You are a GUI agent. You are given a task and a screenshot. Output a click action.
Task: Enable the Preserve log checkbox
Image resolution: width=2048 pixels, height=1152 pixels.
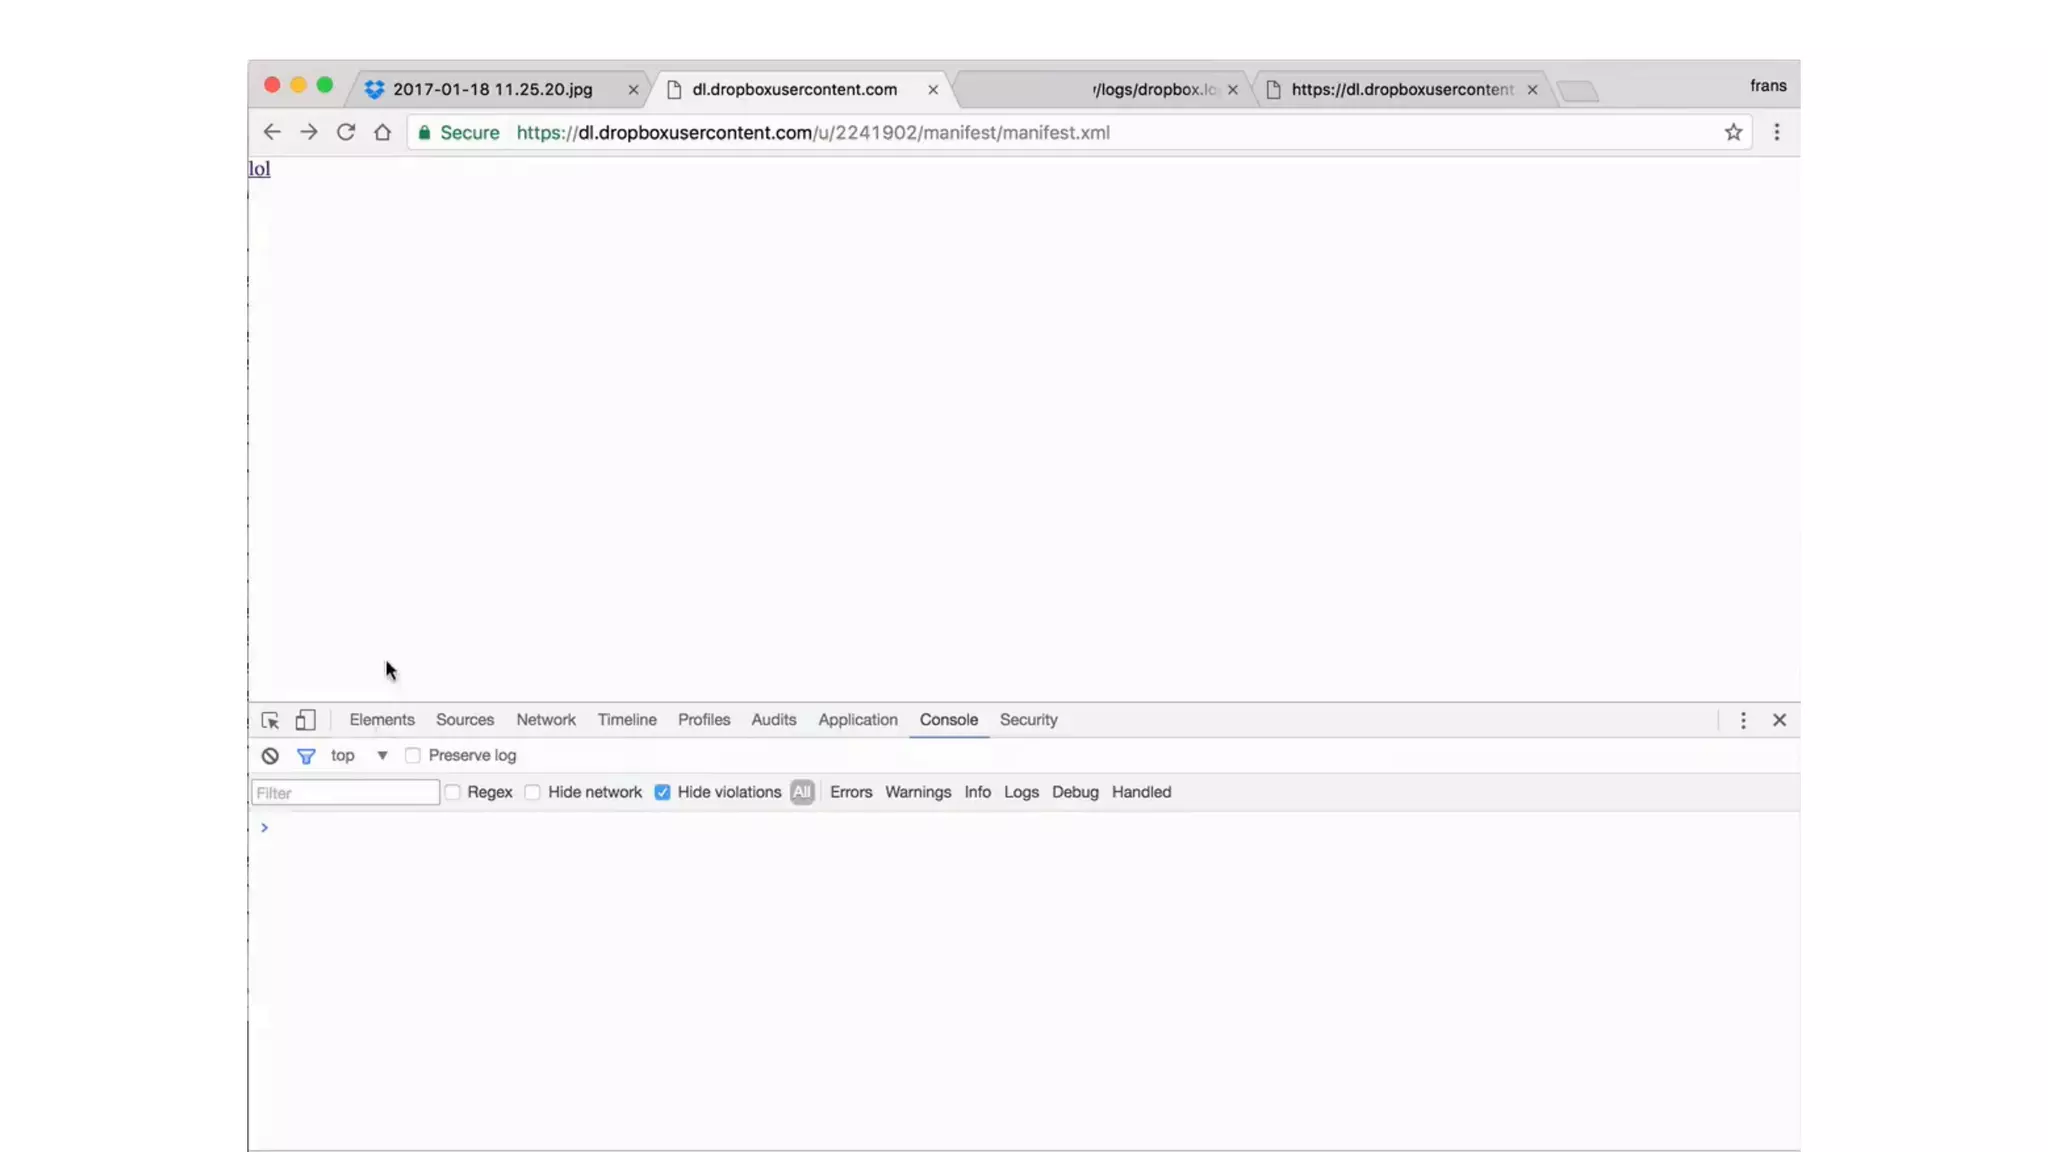tap(413, 755)
